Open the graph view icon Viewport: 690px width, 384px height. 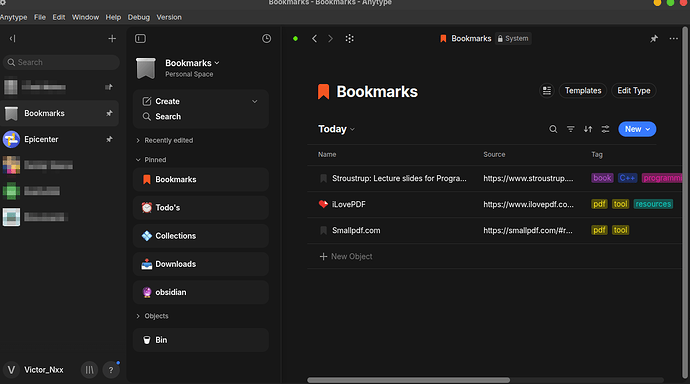(x=349, y=39)
